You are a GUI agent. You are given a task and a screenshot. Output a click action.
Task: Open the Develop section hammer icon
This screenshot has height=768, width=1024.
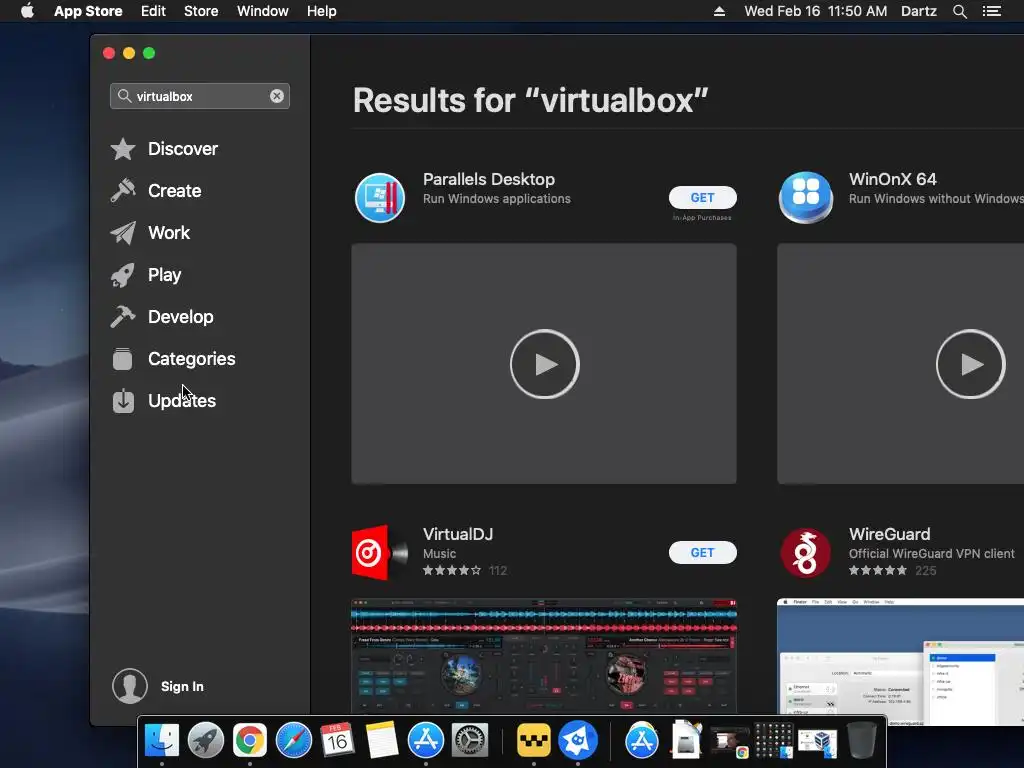[x=123, y=317]
